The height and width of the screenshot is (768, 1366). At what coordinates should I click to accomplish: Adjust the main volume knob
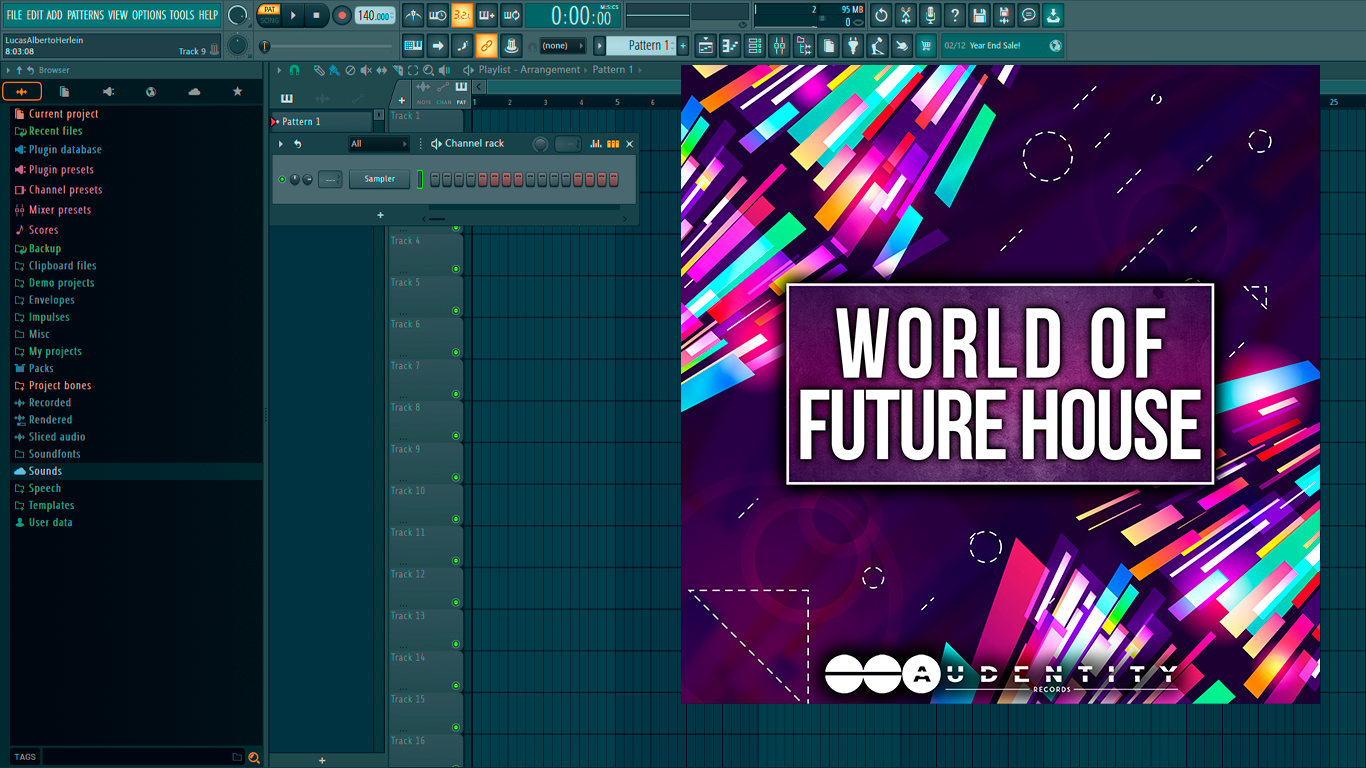point(237,15)
